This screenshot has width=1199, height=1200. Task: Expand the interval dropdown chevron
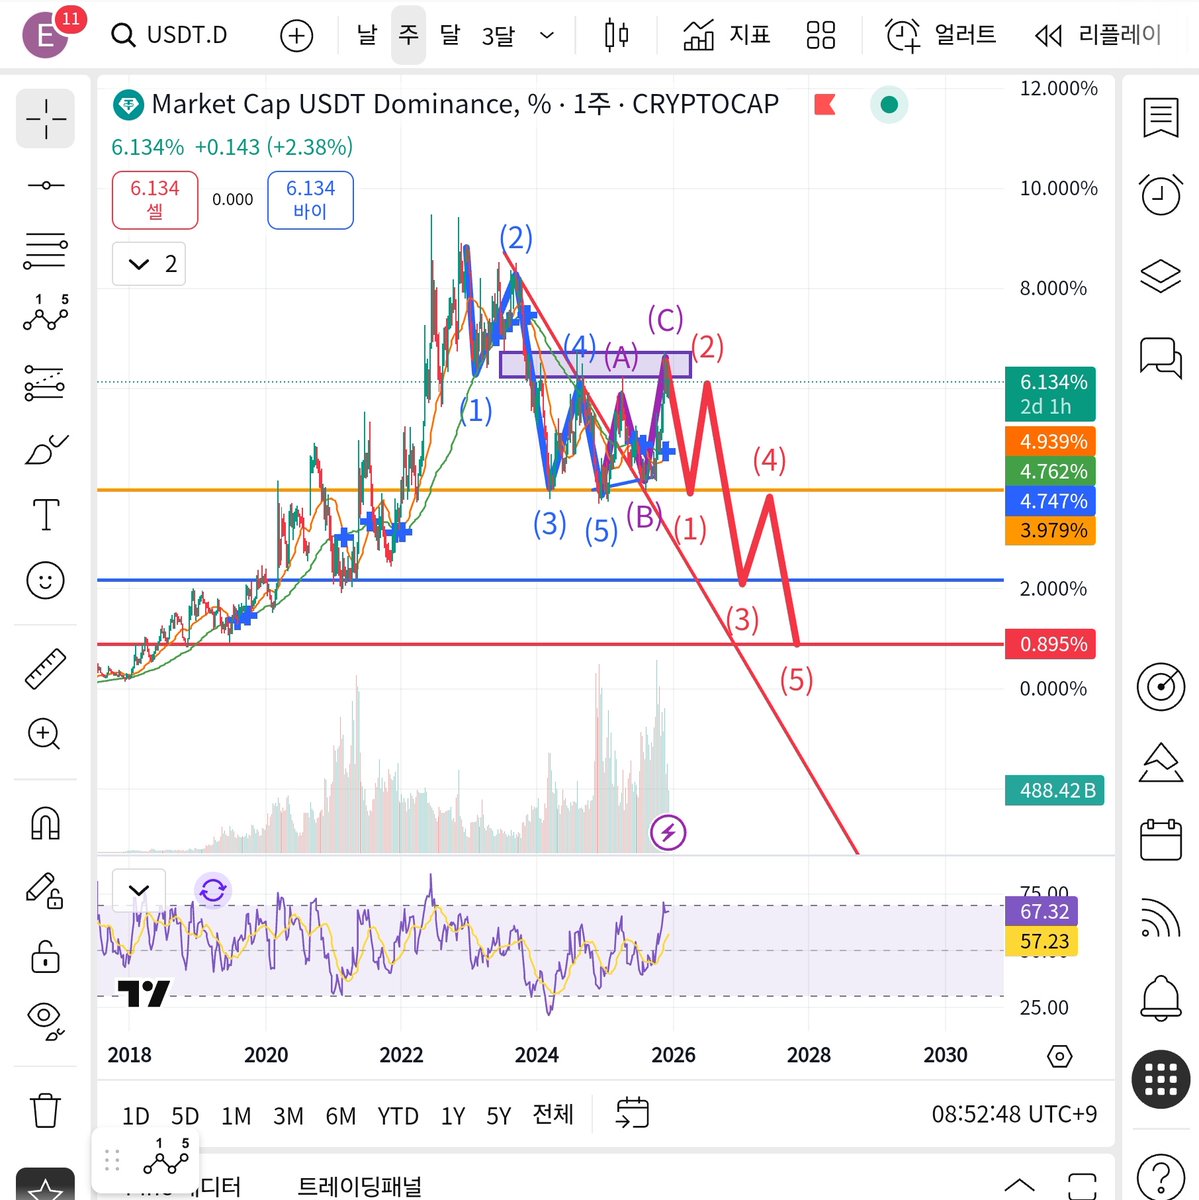click(x=547, y=36)
